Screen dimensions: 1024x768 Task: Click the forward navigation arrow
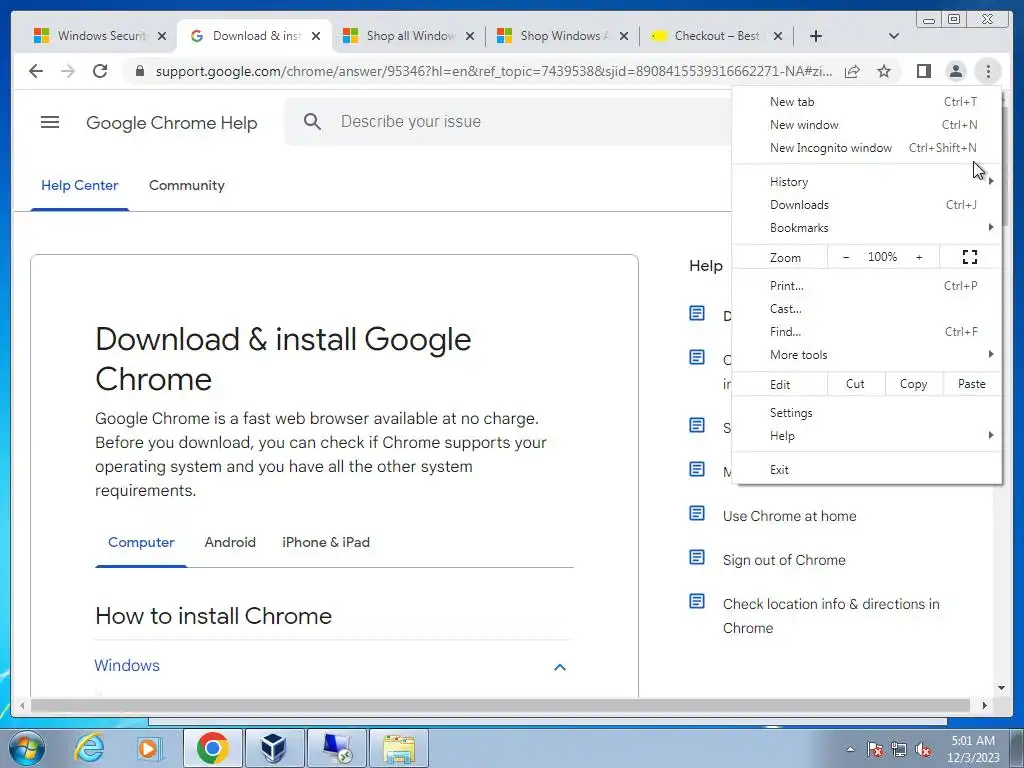[x=68, y=71]
